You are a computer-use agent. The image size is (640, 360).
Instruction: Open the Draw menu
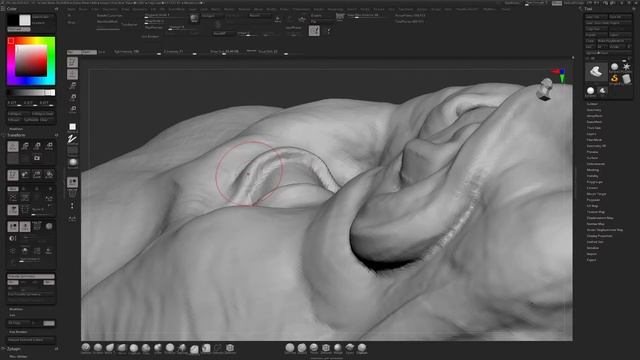[125, 9]
